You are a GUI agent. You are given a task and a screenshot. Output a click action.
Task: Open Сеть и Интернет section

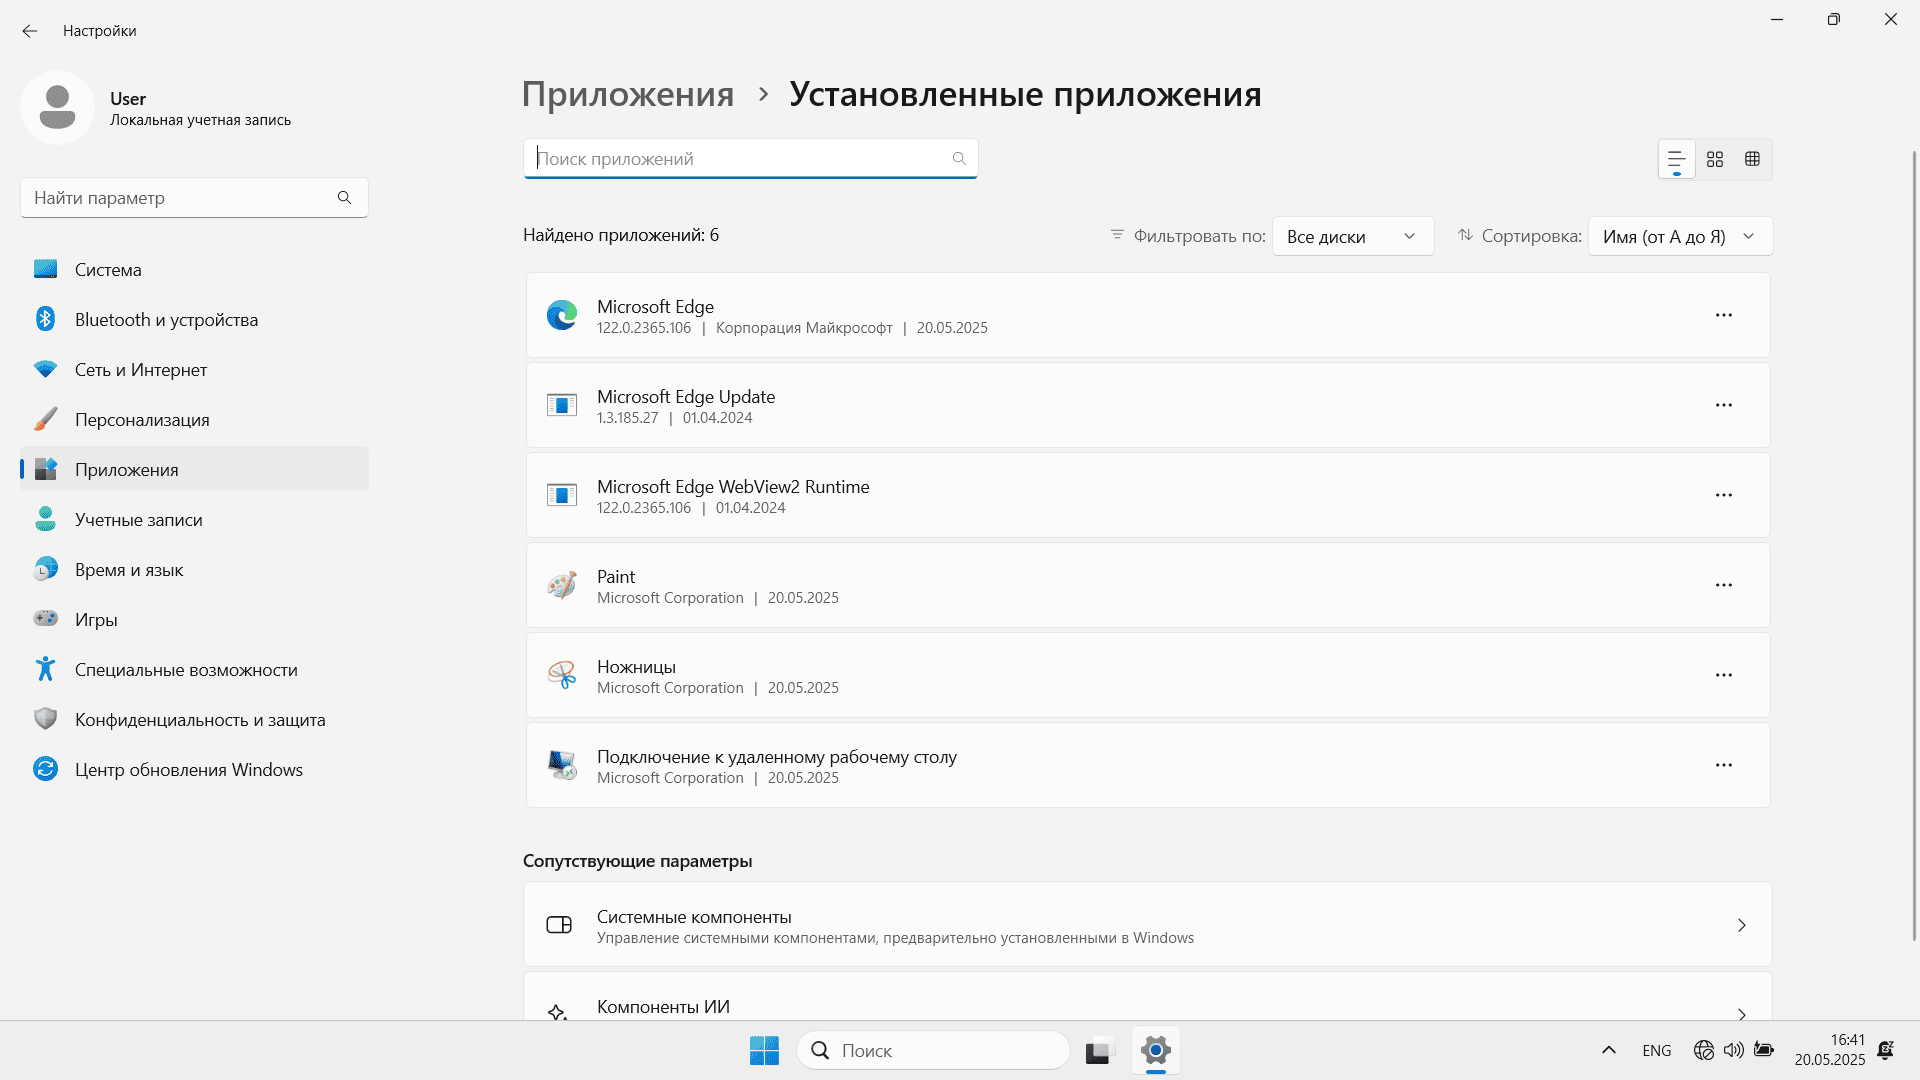(194, 369)
